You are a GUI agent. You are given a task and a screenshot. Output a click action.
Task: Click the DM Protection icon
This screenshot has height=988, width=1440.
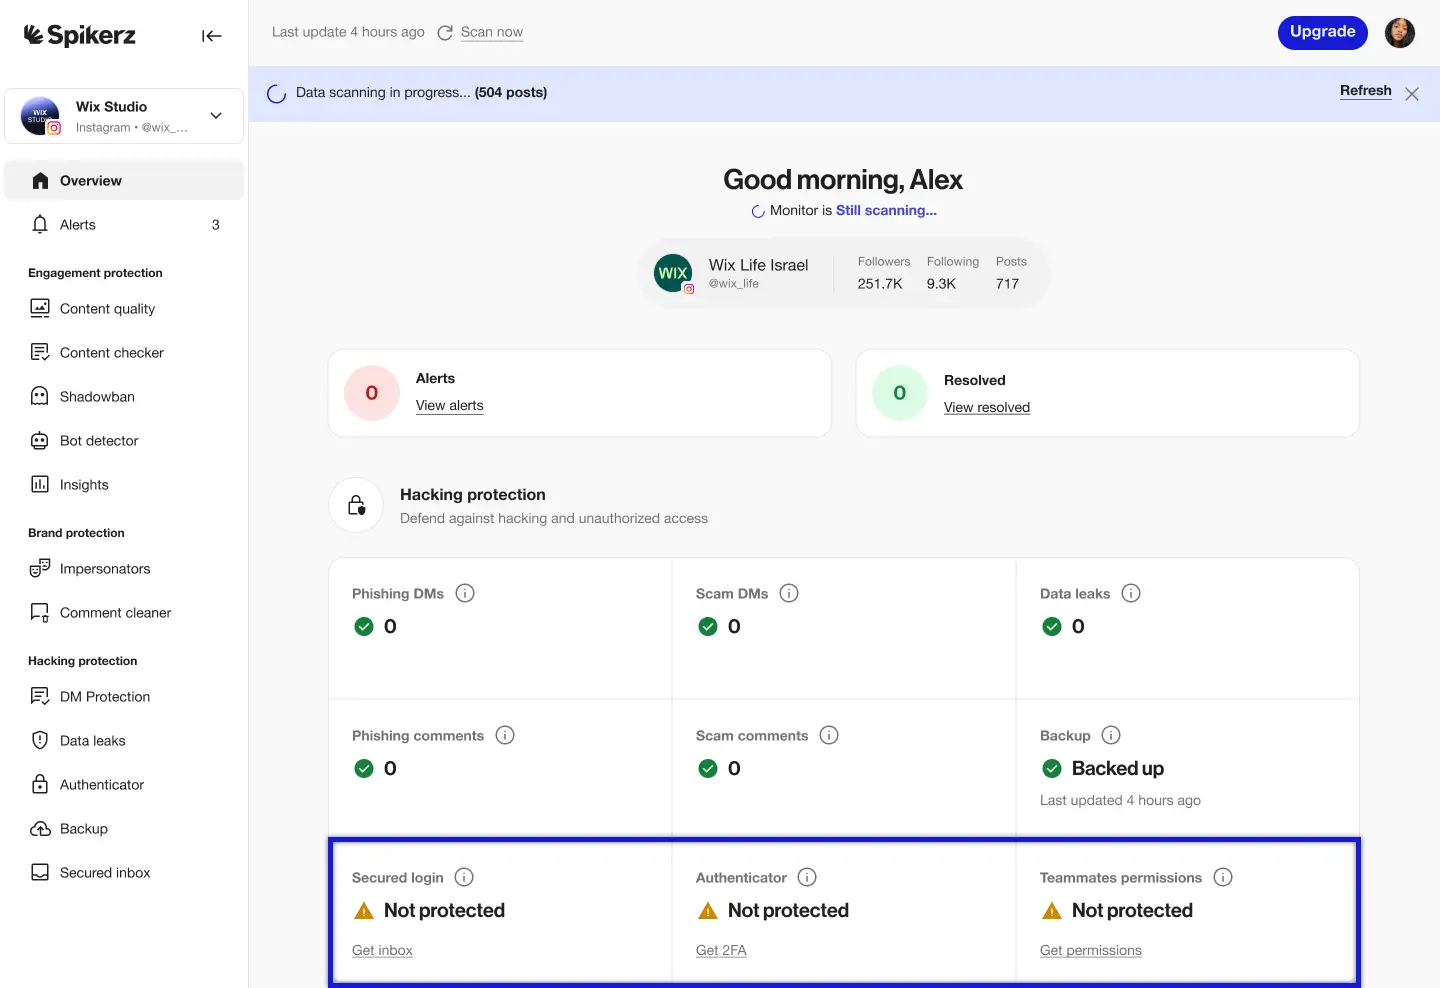point(40,697)
